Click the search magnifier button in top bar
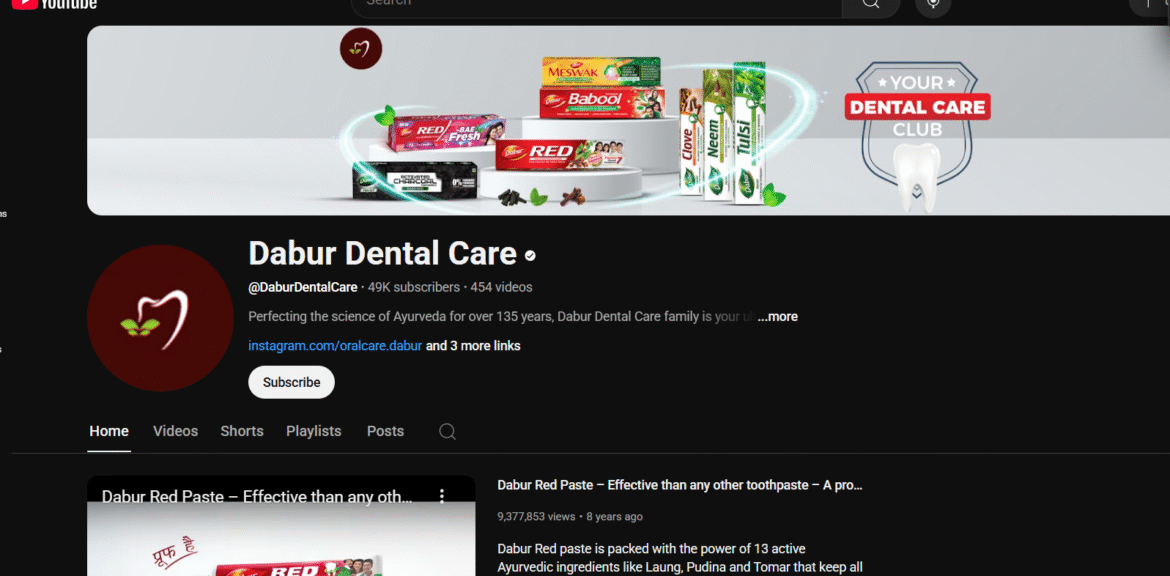The height and width of the screenshot is (576, 1170). [x=870, y=5]
